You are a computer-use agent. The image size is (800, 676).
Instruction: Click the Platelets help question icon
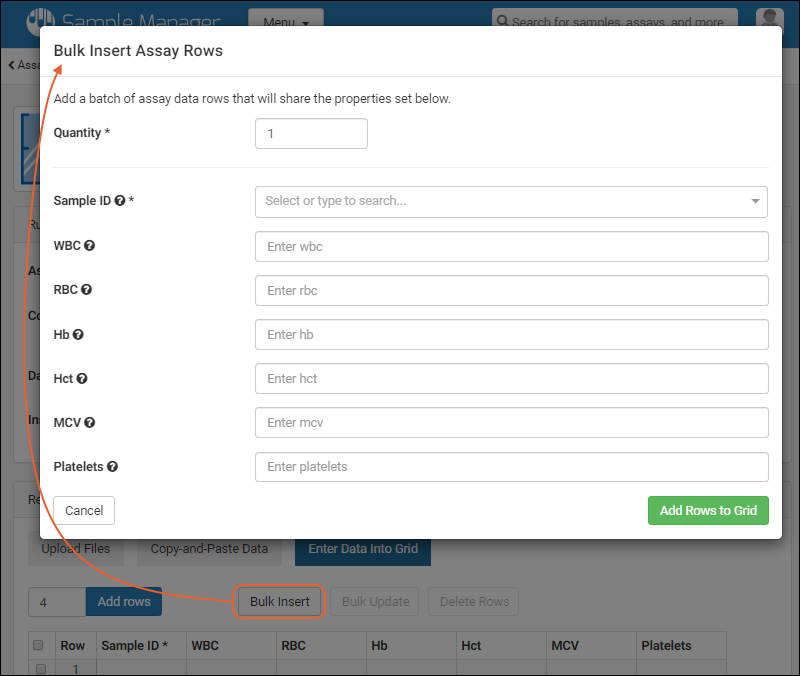(113, 467)
